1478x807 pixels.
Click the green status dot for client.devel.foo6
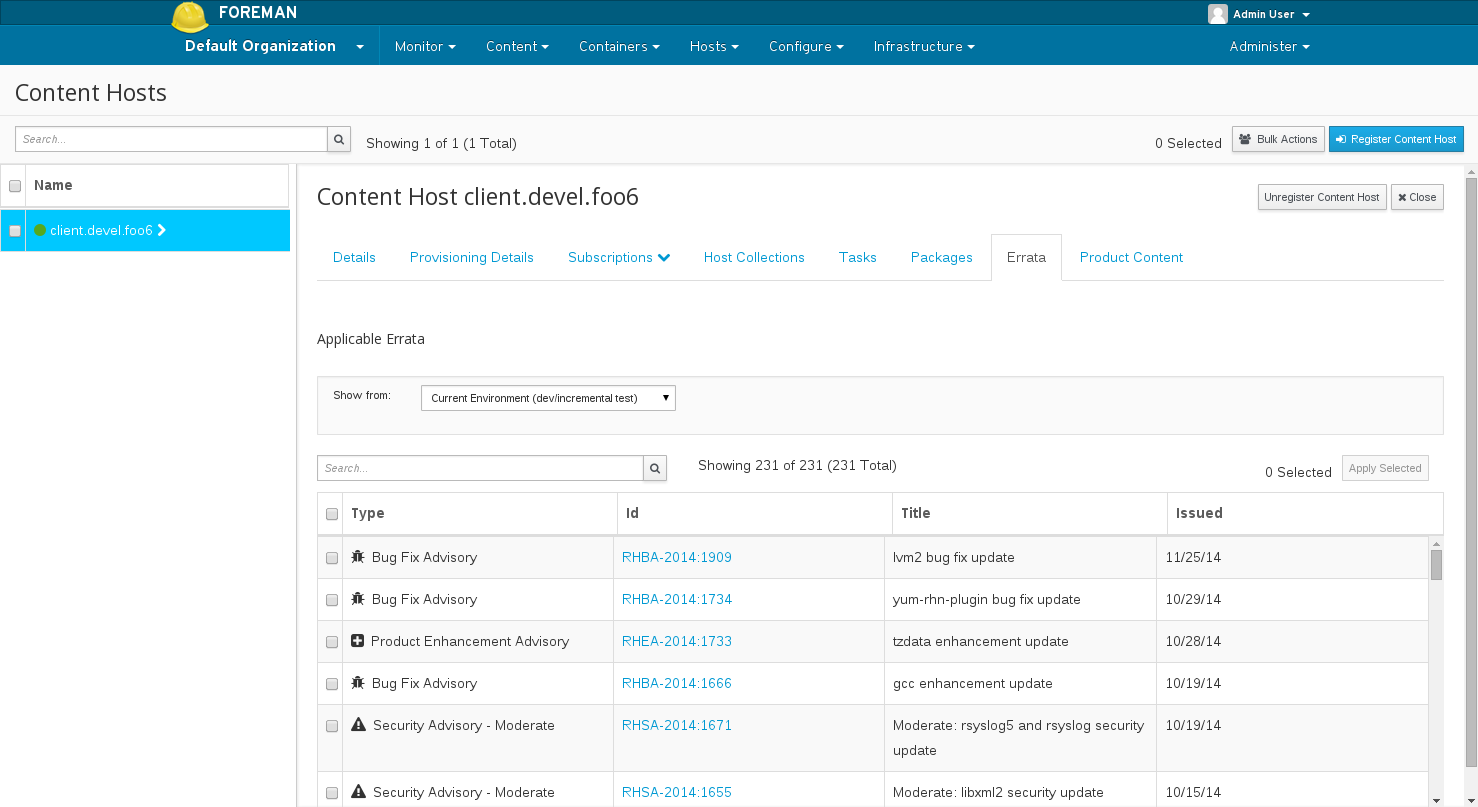(x=40, y=230)
